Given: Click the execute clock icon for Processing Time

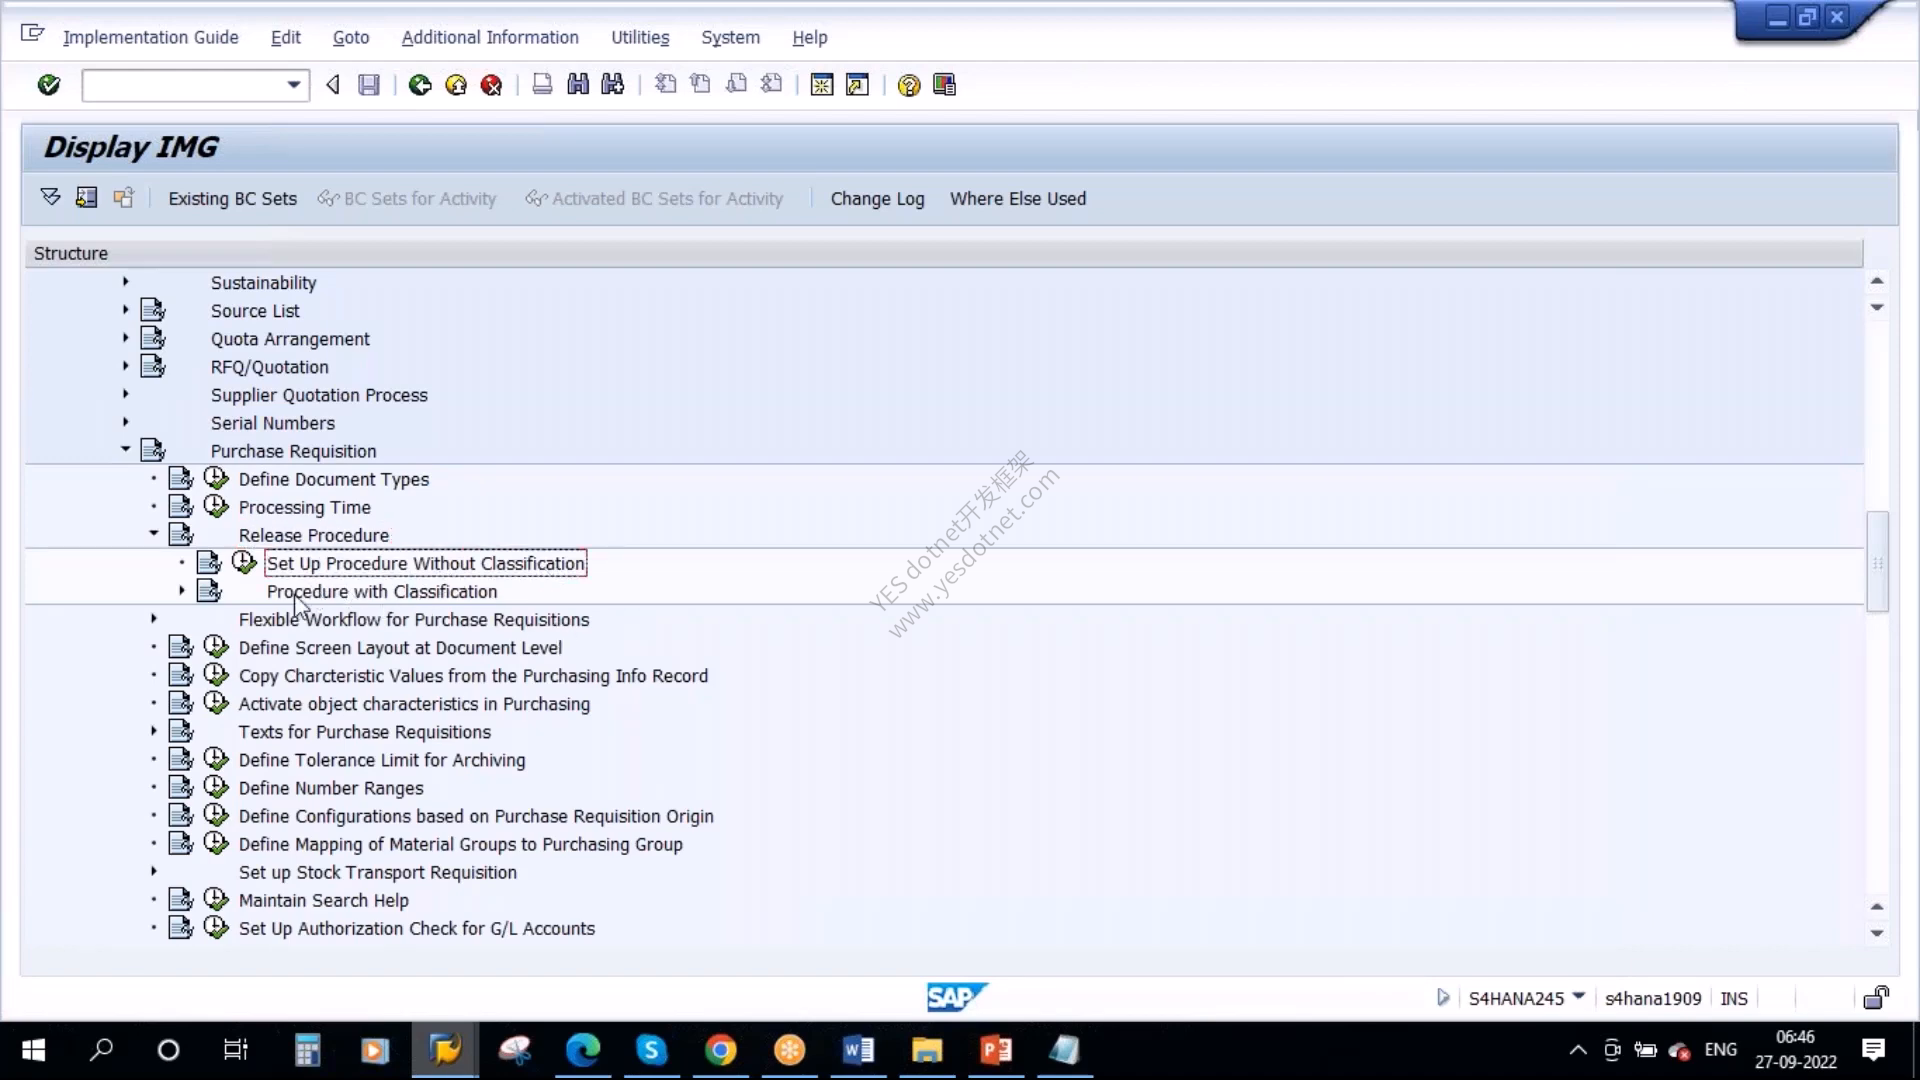Looking at the screenshot, I should (x=216, y=506).
